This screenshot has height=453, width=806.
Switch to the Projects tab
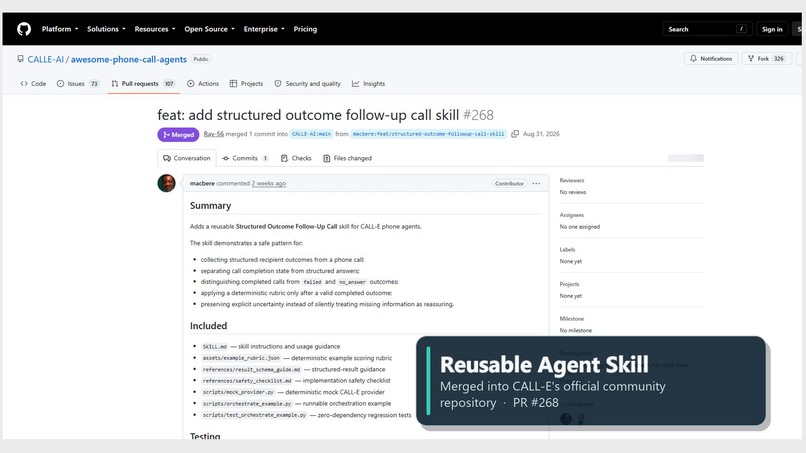246,83
